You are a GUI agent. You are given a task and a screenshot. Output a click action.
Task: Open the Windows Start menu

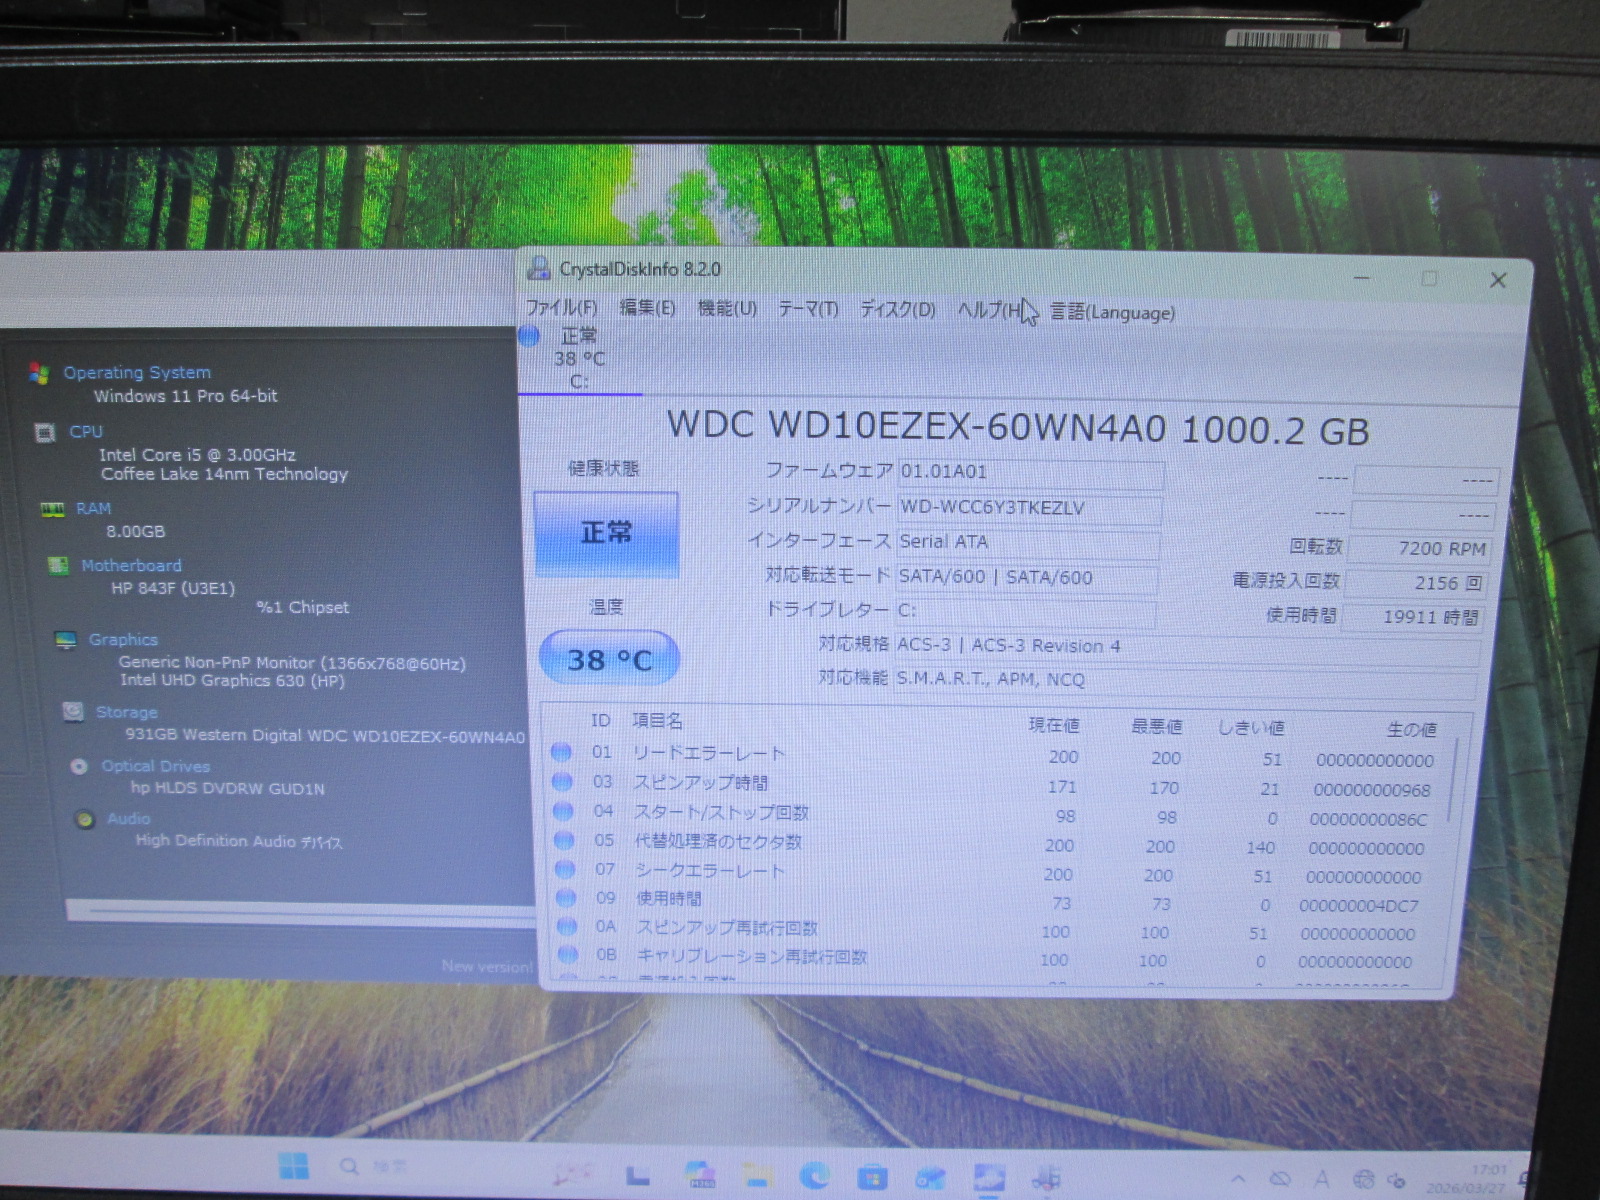[293, 1166]
